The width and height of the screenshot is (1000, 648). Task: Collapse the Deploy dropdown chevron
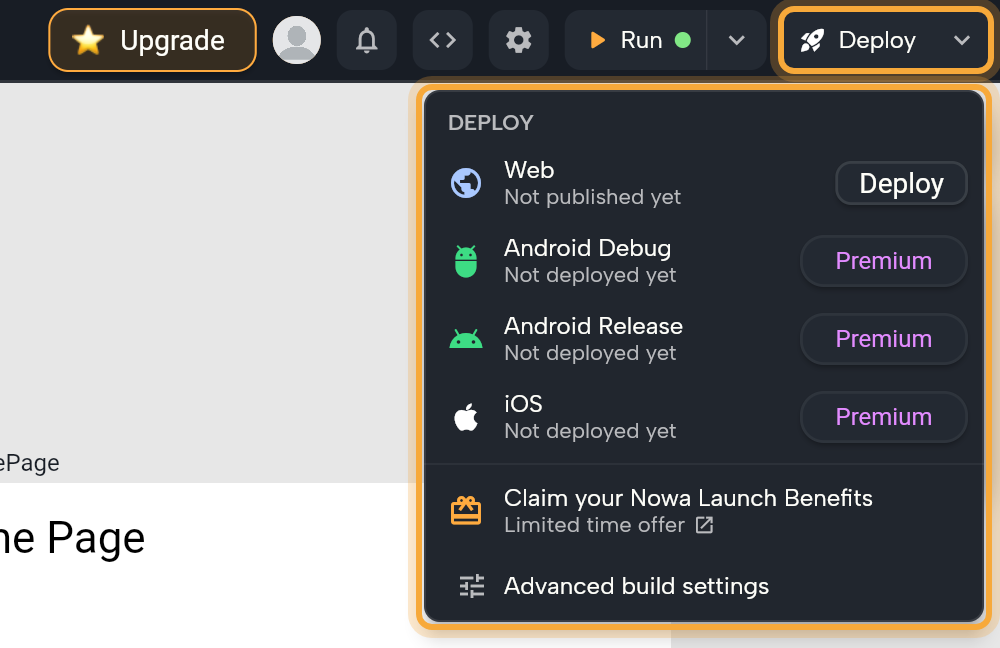click(962, 40)
